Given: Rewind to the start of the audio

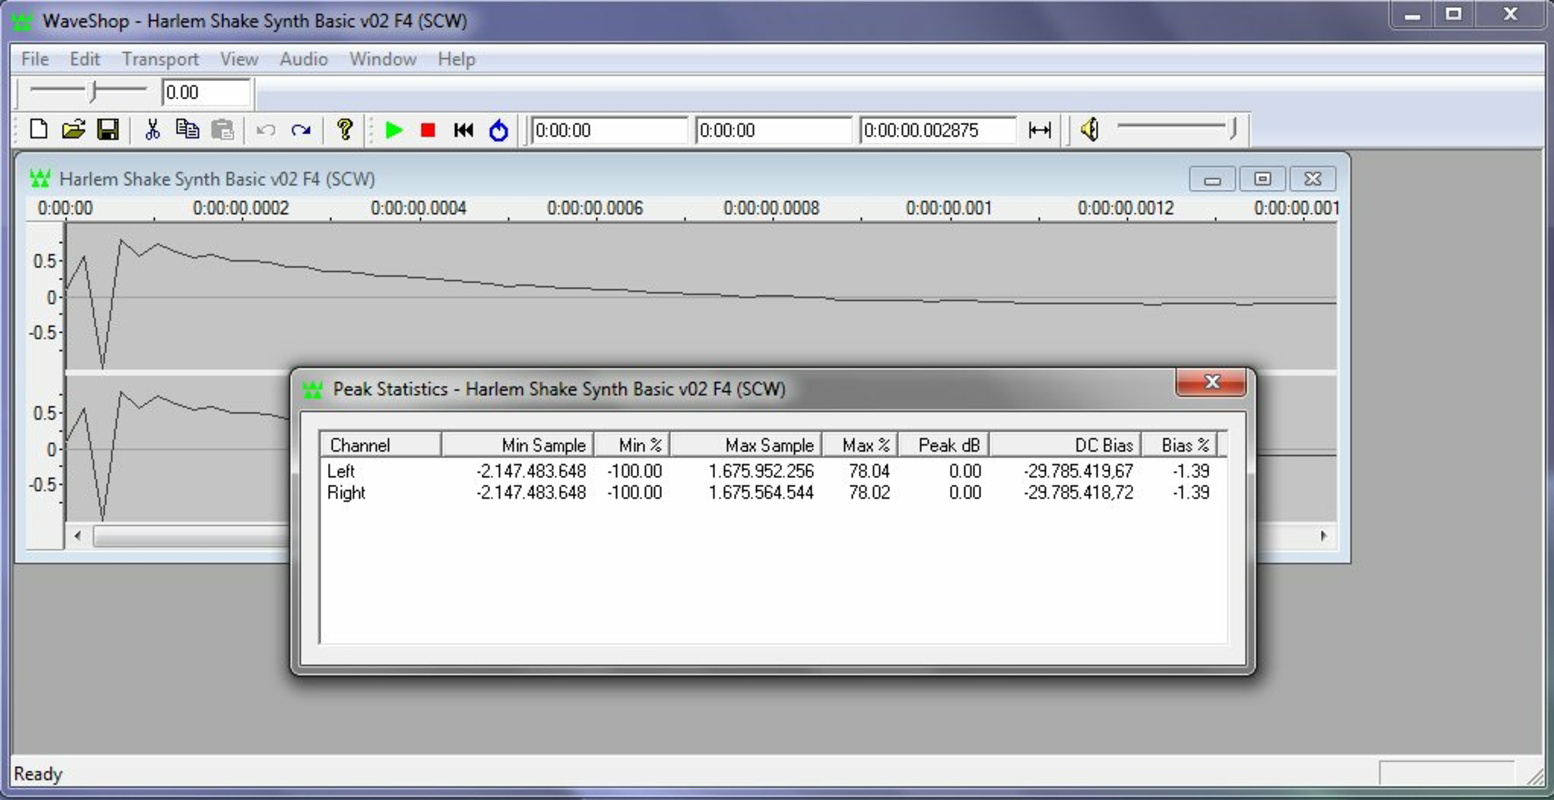Looking at the screenshot, I should [x=463, y=130].
